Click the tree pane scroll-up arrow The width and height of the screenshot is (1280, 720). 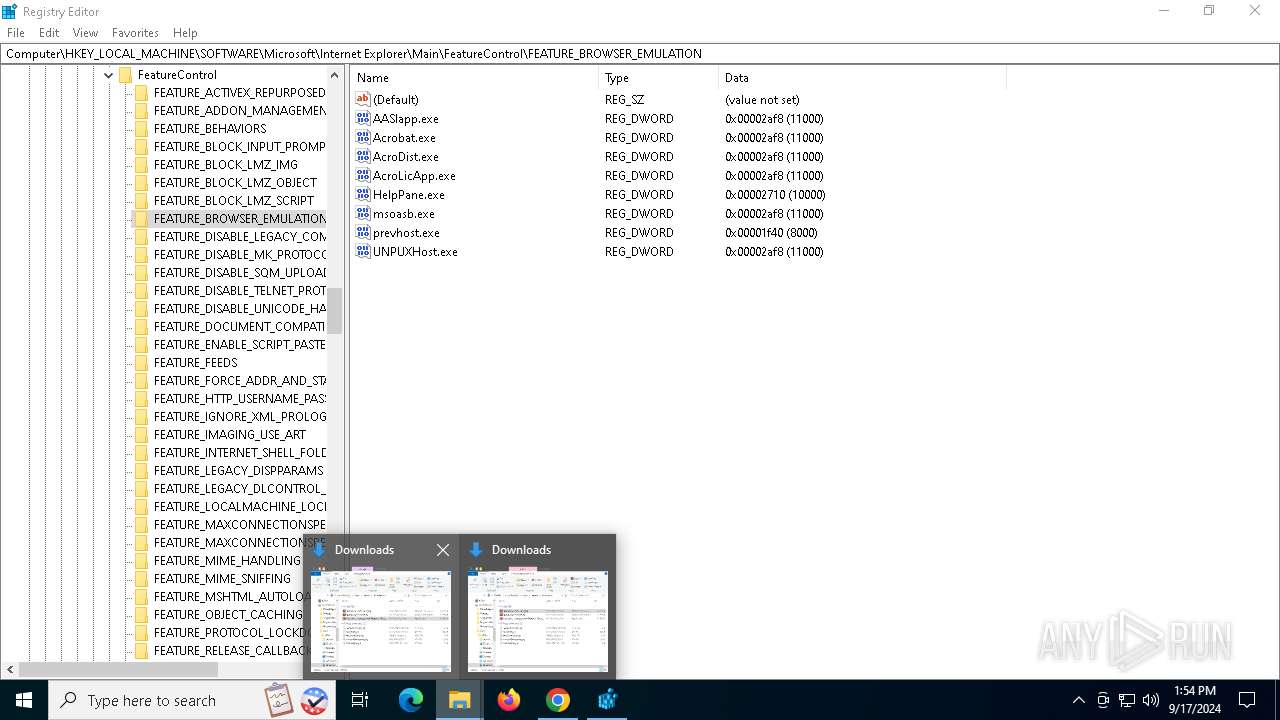(335, 75)
